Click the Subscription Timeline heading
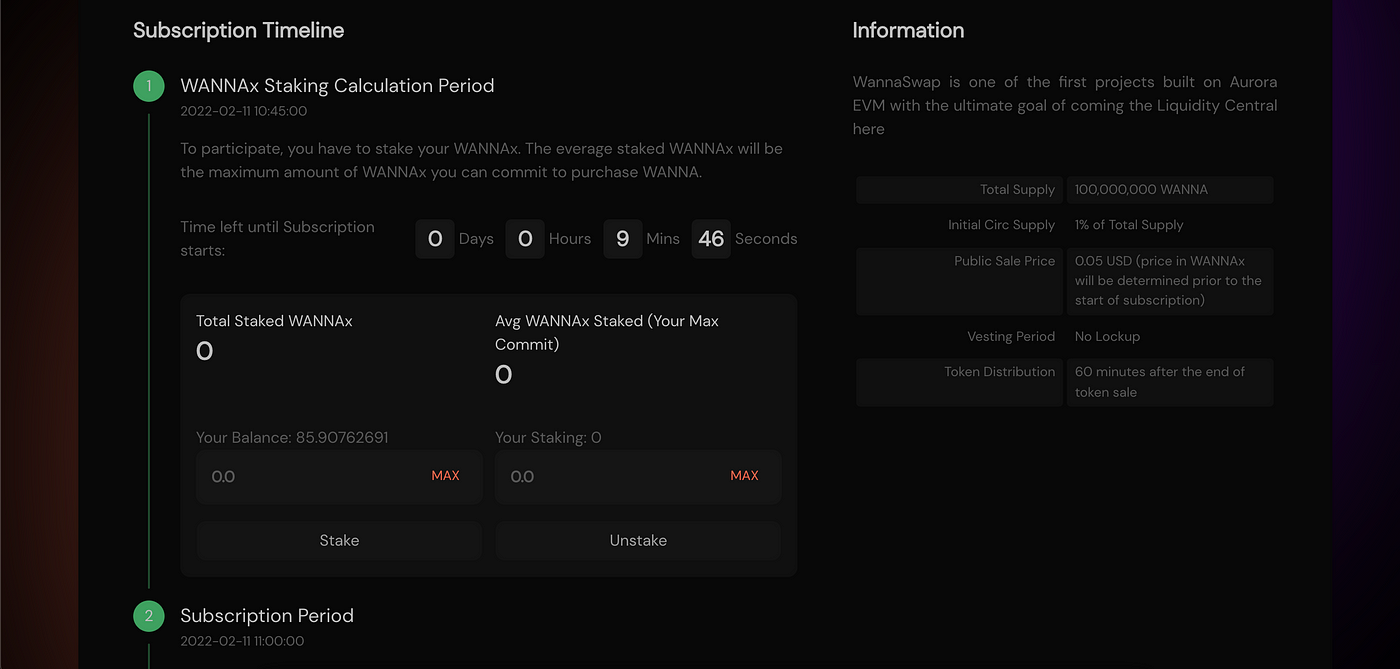 tap(238, 30)
